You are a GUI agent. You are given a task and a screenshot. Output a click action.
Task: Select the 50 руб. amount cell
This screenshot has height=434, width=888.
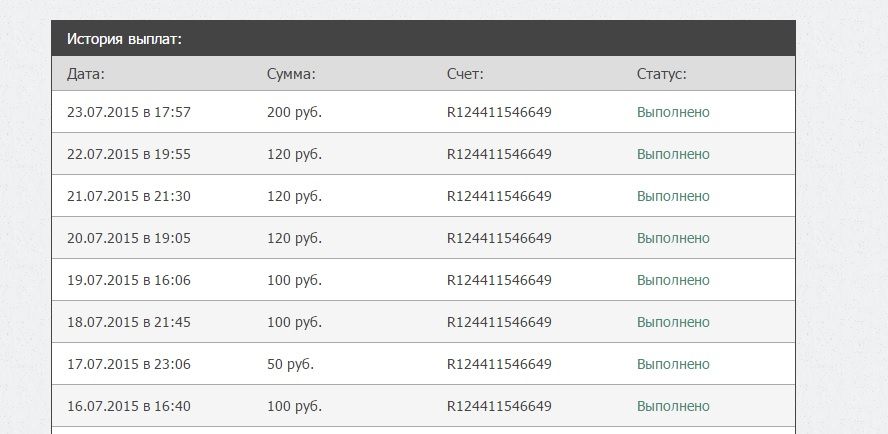pos(290,364)
